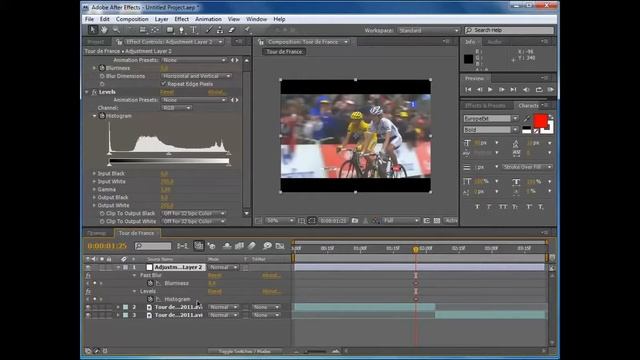Collapse Fast Blur group in the timeline

click(134, 276)
